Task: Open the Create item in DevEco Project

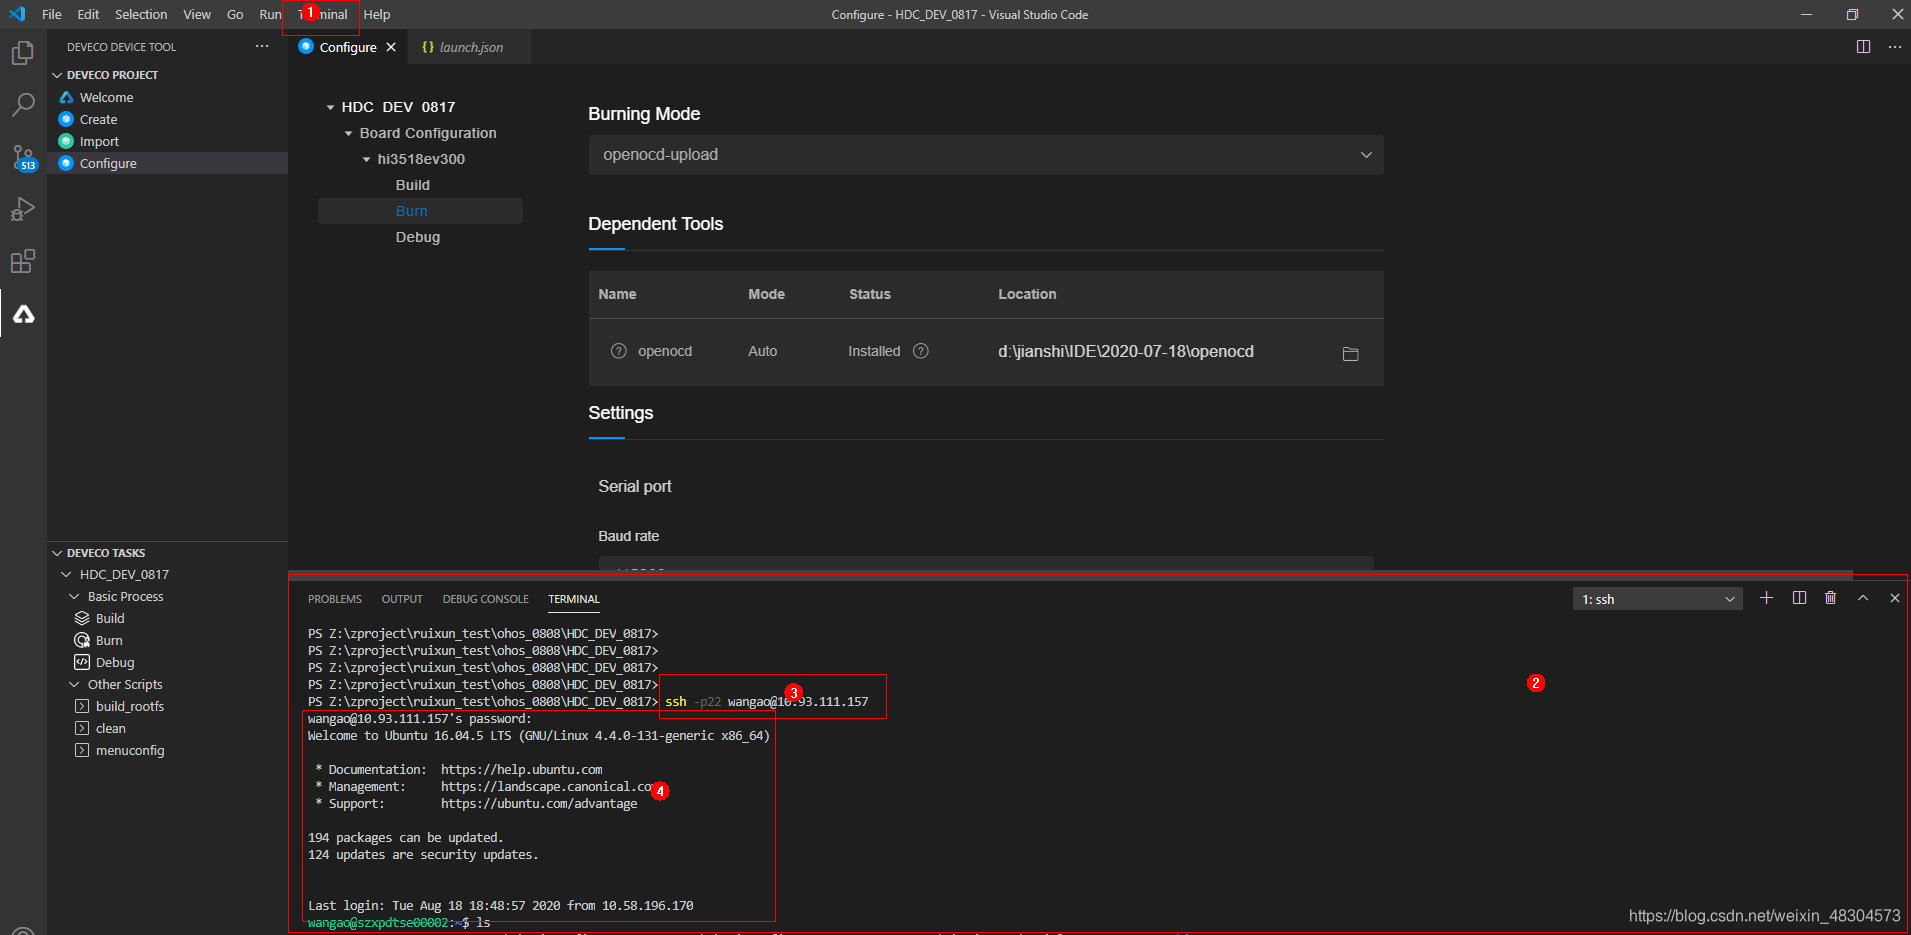Action: [98, 119]
